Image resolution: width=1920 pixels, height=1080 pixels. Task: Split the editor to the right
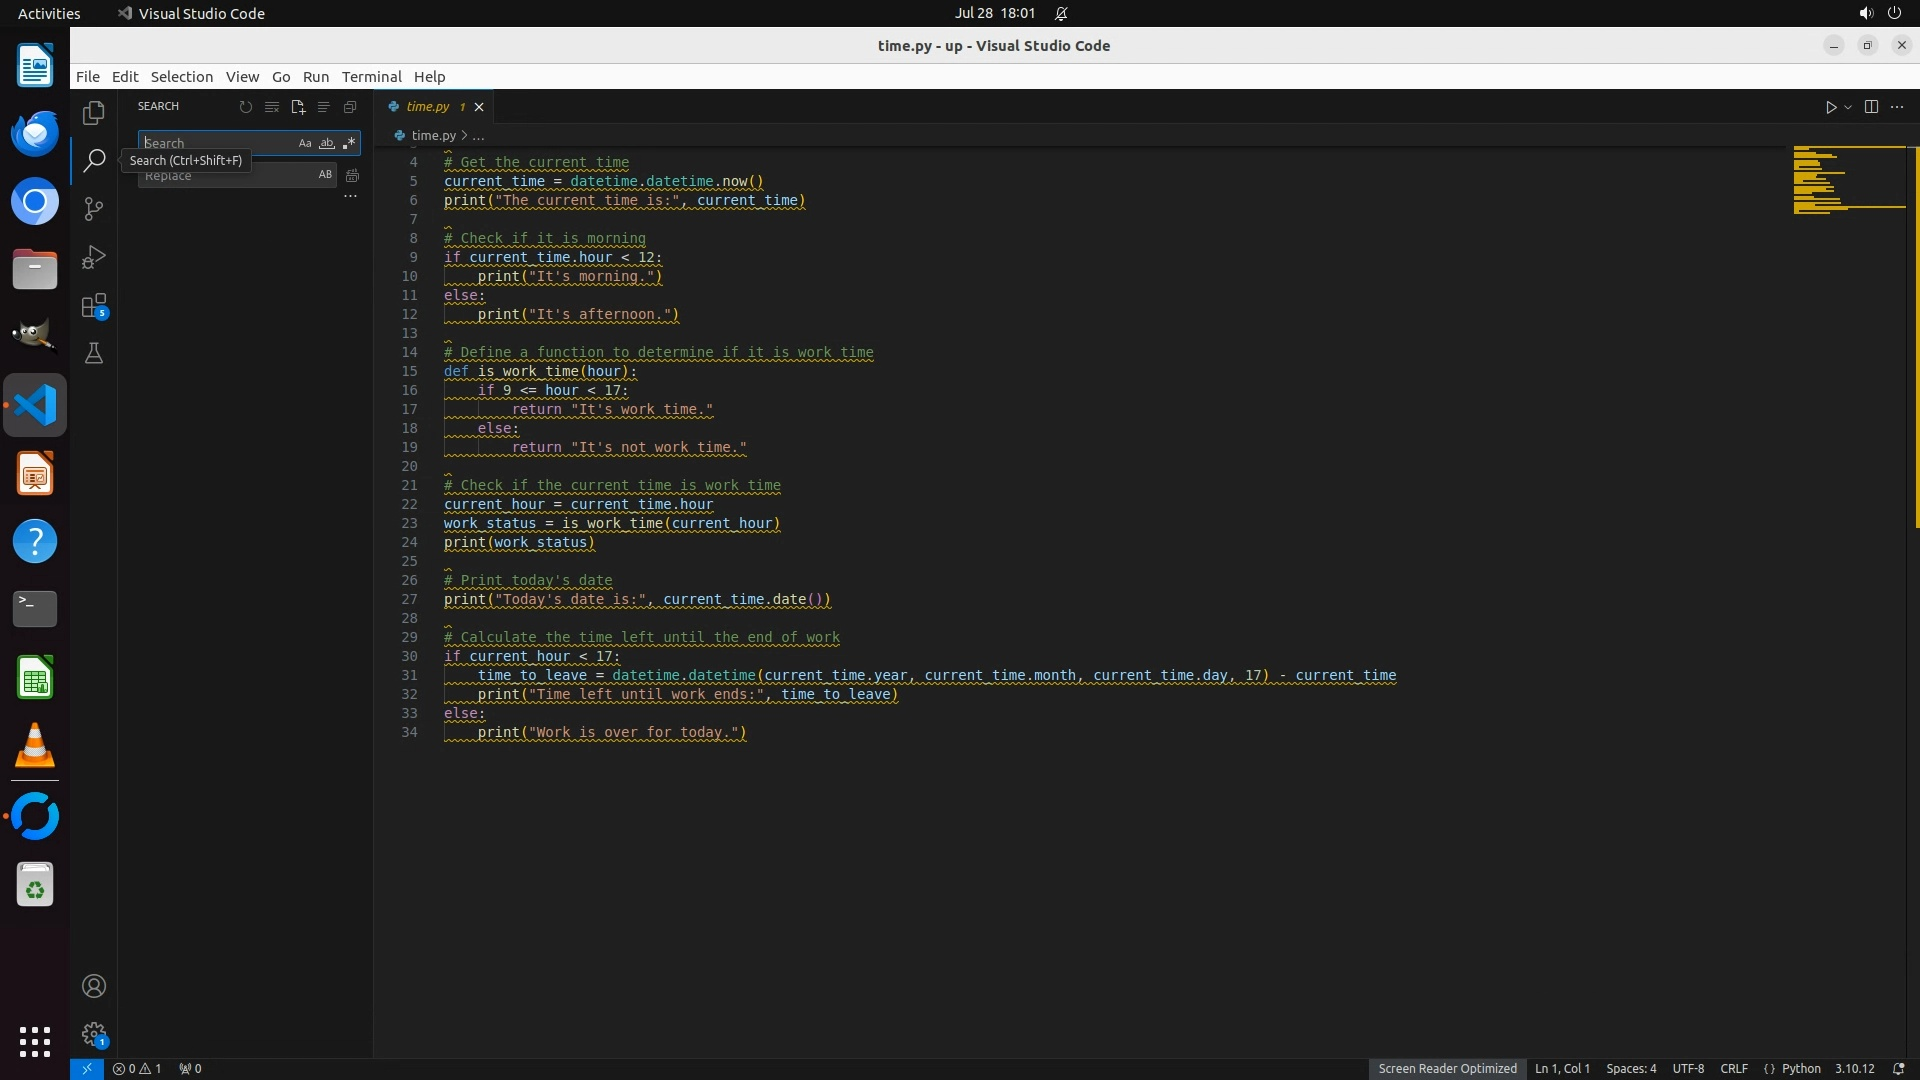1871,107
